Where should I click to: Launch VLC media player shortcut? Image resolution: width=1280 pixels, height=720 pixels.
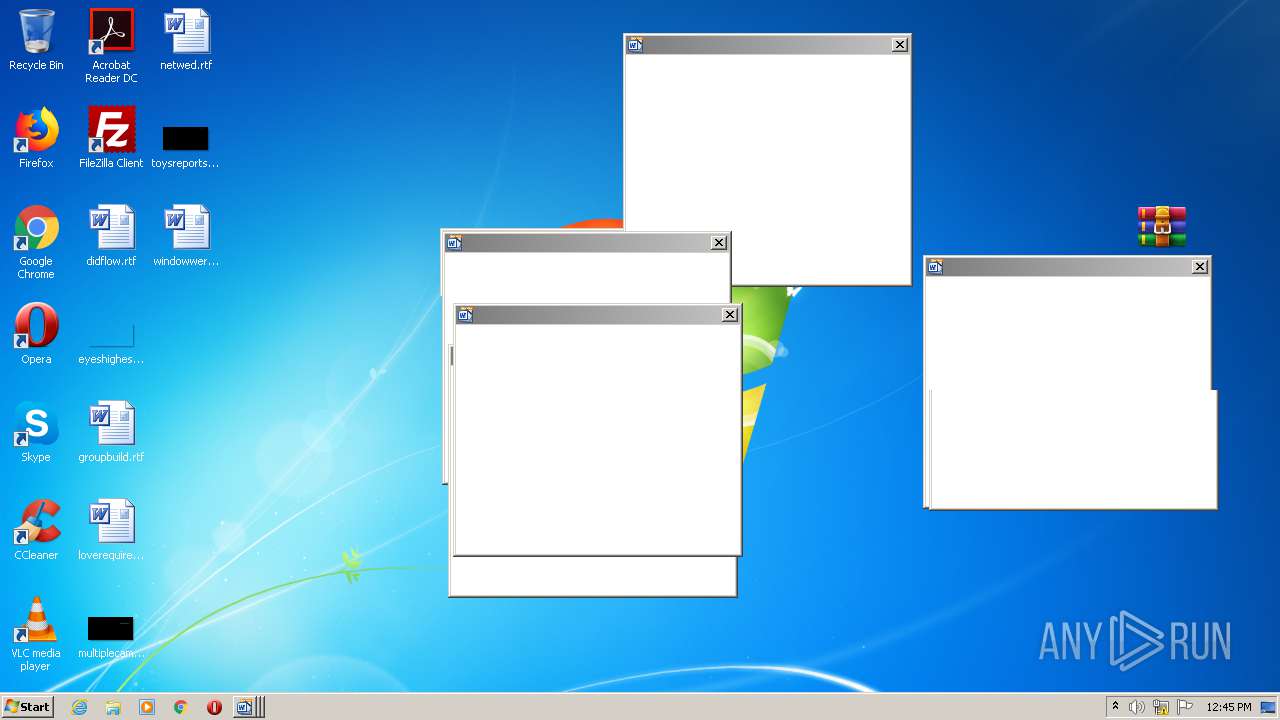[36, 634]
